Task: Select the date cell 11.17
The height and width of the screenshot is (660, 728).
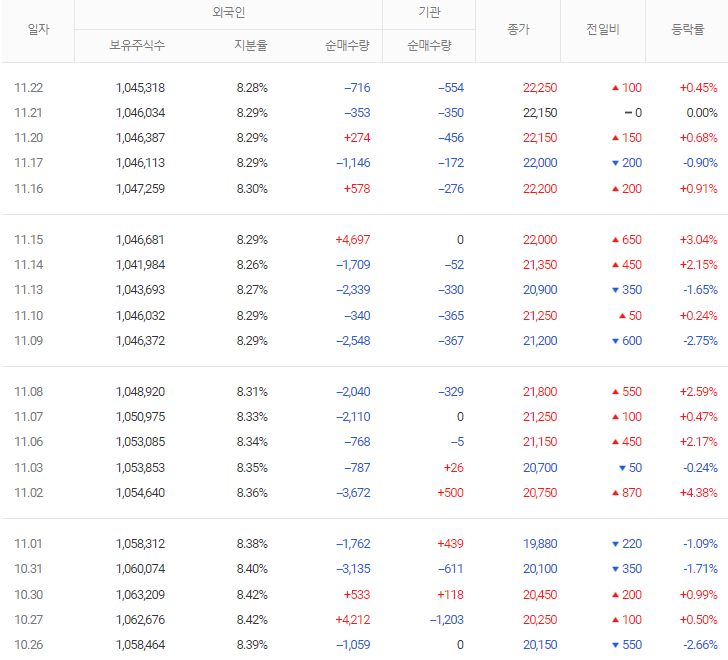Action: click(x=29, y=163)
